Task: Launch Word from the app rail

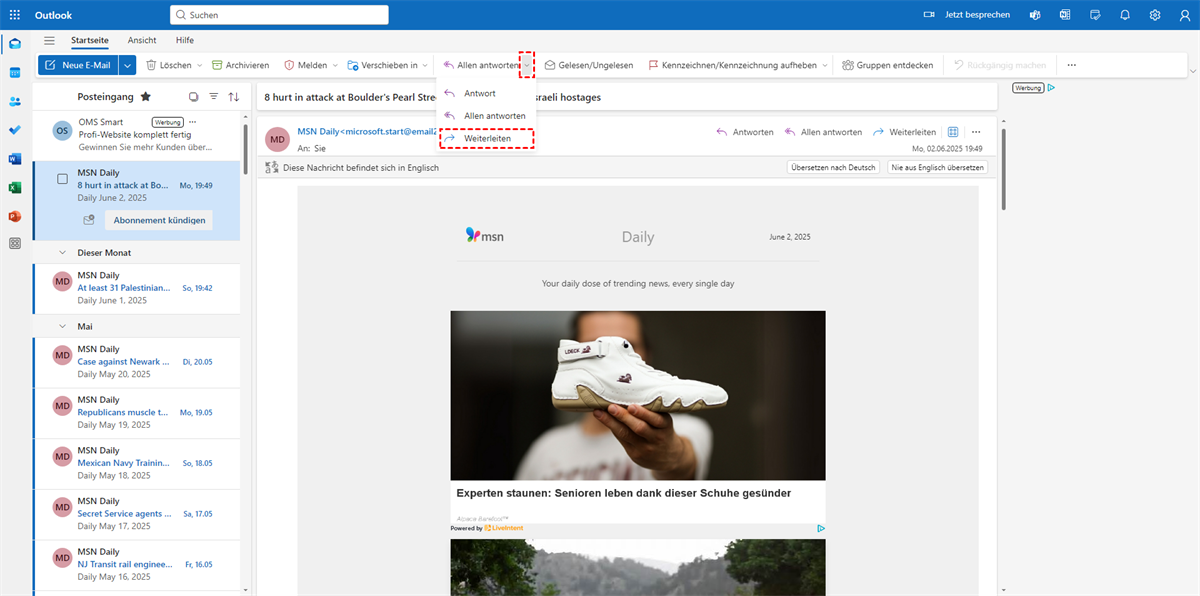Action: tap(14, 159)
